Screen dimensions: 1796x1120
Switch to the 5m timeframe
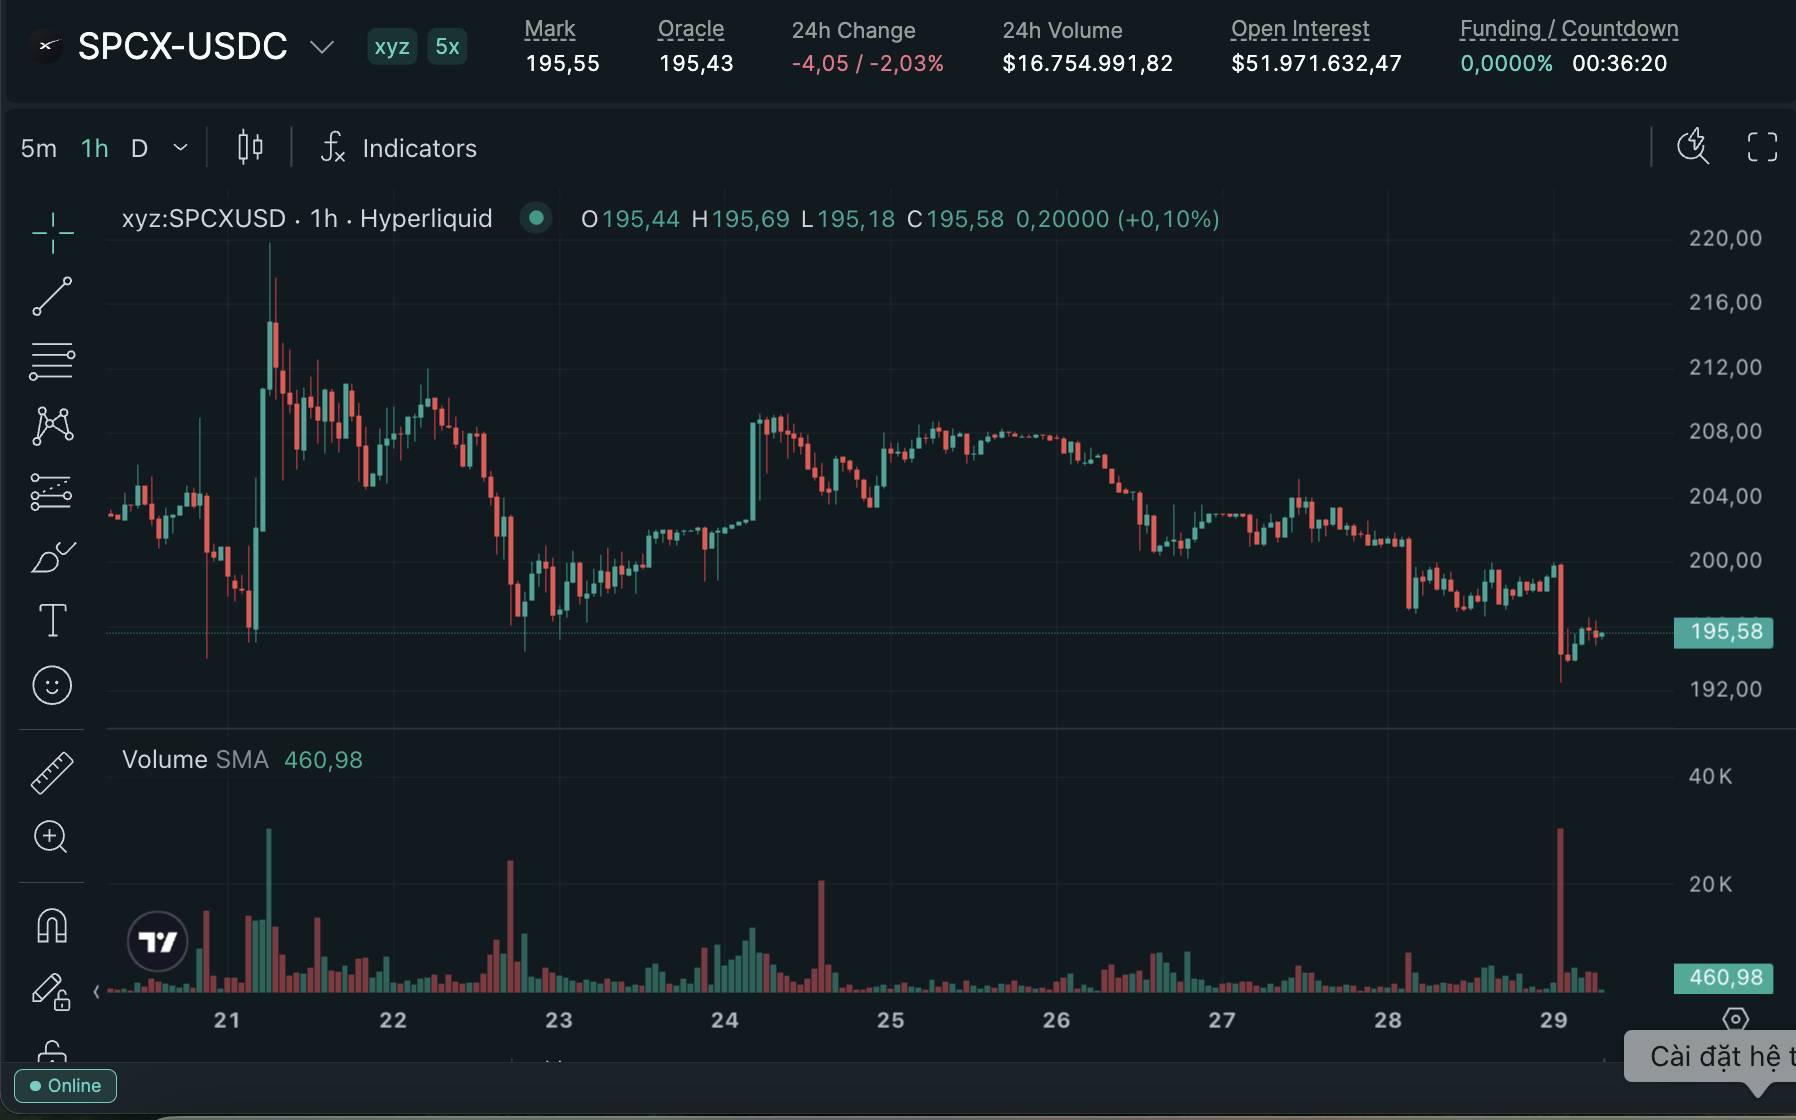pyautogui.click(x=39, y=148)
